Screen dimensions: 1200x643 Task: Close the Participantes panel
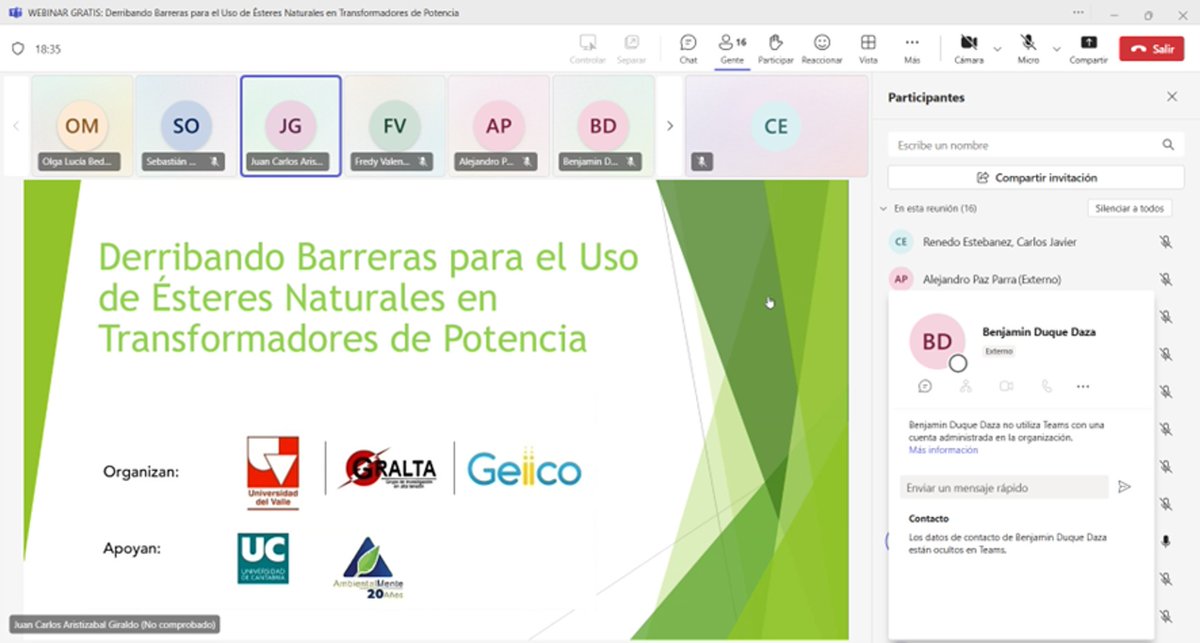pyautogui.click(x=1172, y=97)
